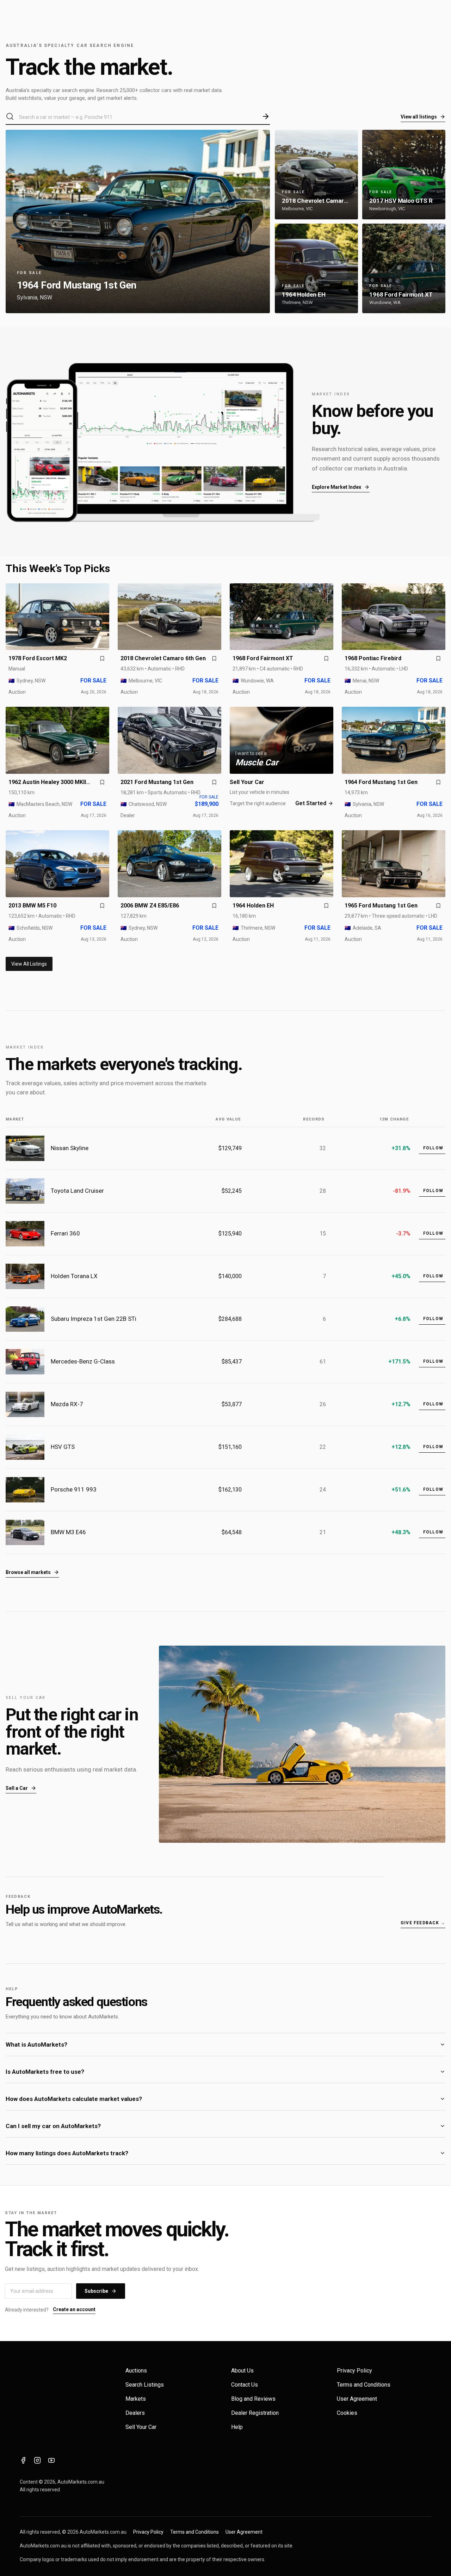
Task: Bookmark the 2013 BMW M5 F10 listing
Action: 102,906
